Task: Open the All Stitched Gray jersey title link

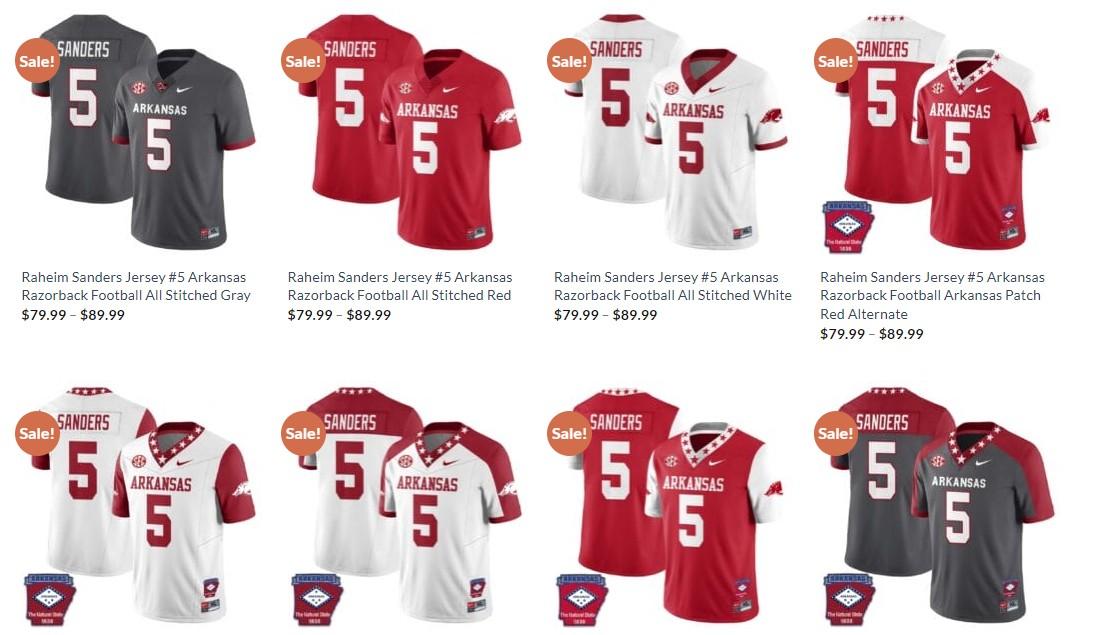Action: click(136, 286)
